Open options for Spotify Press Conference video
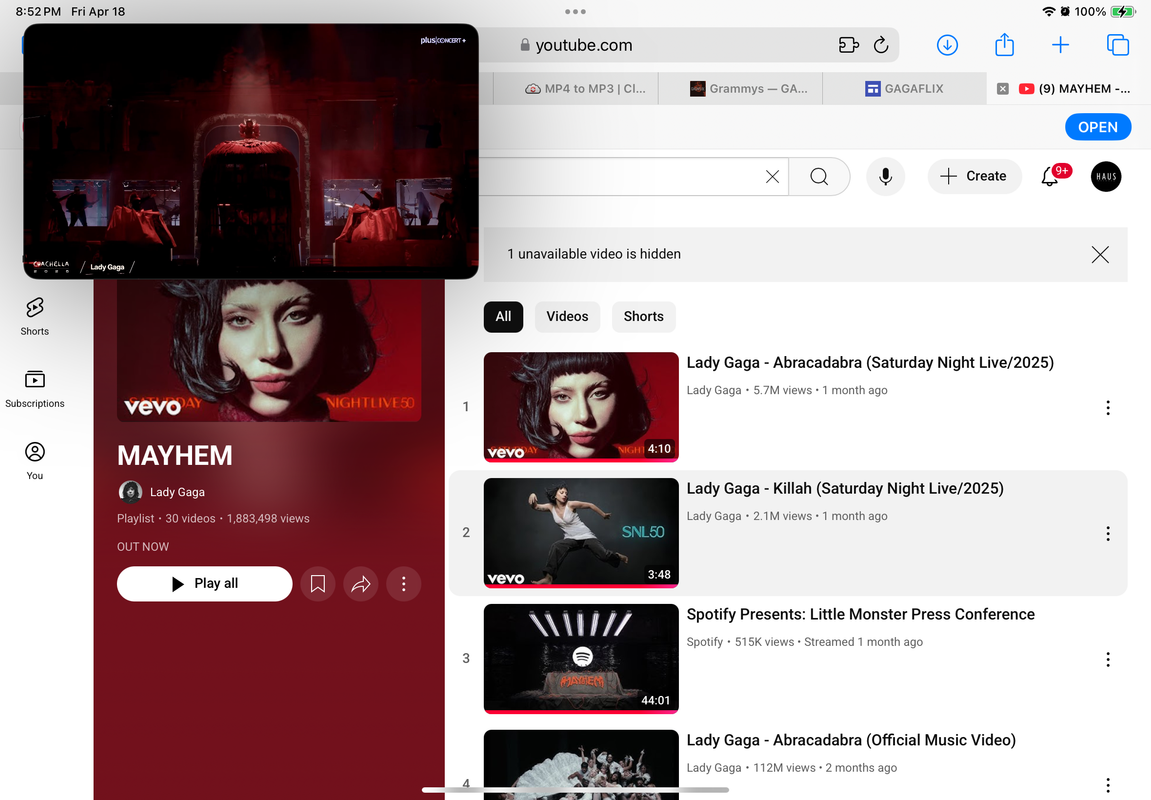Viewport: 1151px width, 800px height. (1108, 659)
